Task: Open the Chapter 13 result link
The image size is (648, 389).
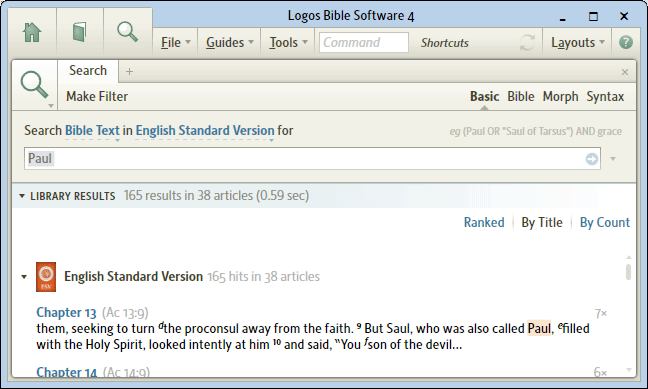Action: [66, 313]
